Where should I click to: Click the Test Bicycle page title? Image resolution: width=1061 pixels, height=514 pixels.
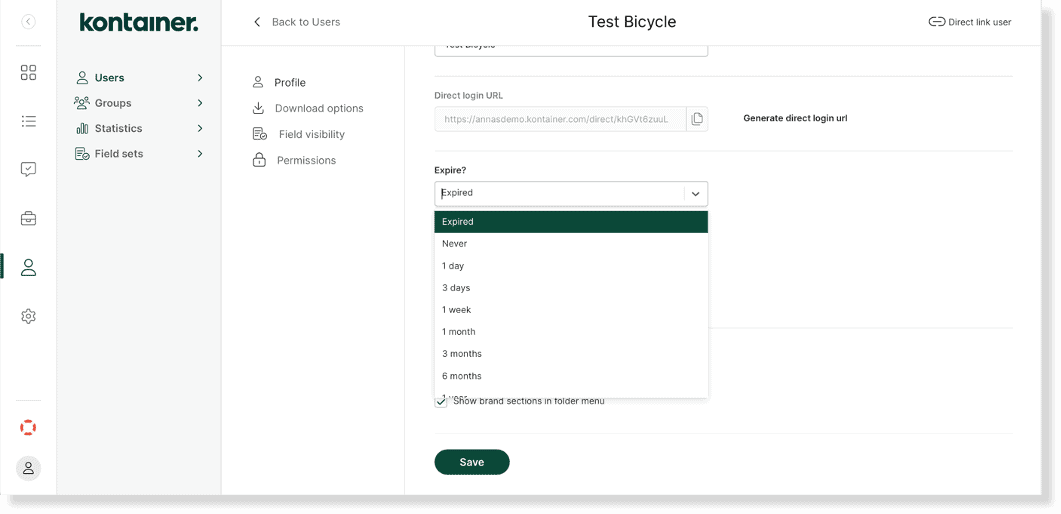click(x=632, y=22)
